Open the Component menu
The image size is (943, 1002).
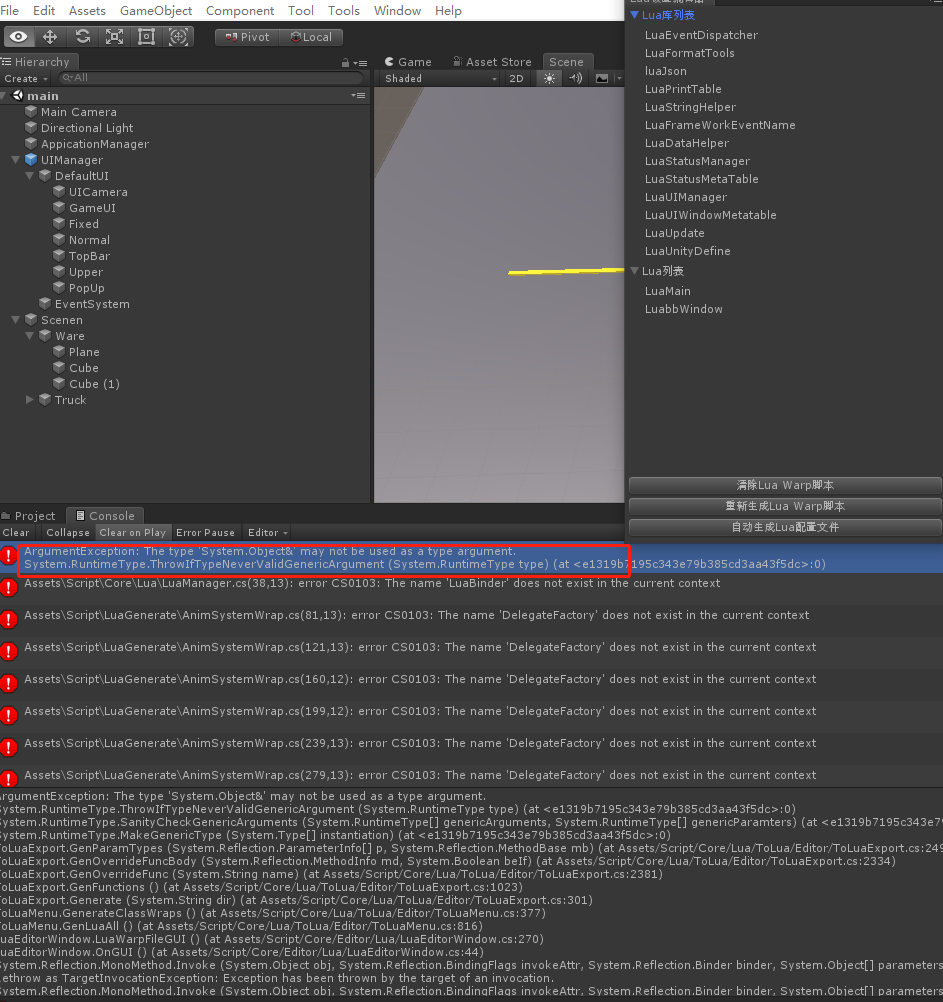(240, 11)
